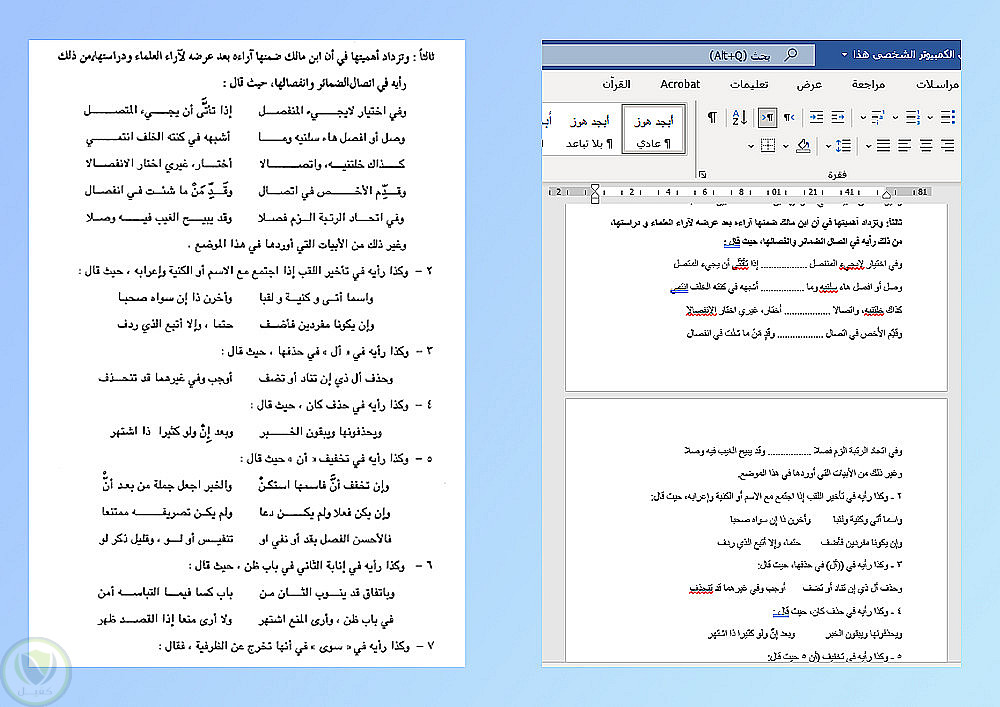Apply the بلا تباعد style
Viewport: 1000px width, 707px height.
589,131
